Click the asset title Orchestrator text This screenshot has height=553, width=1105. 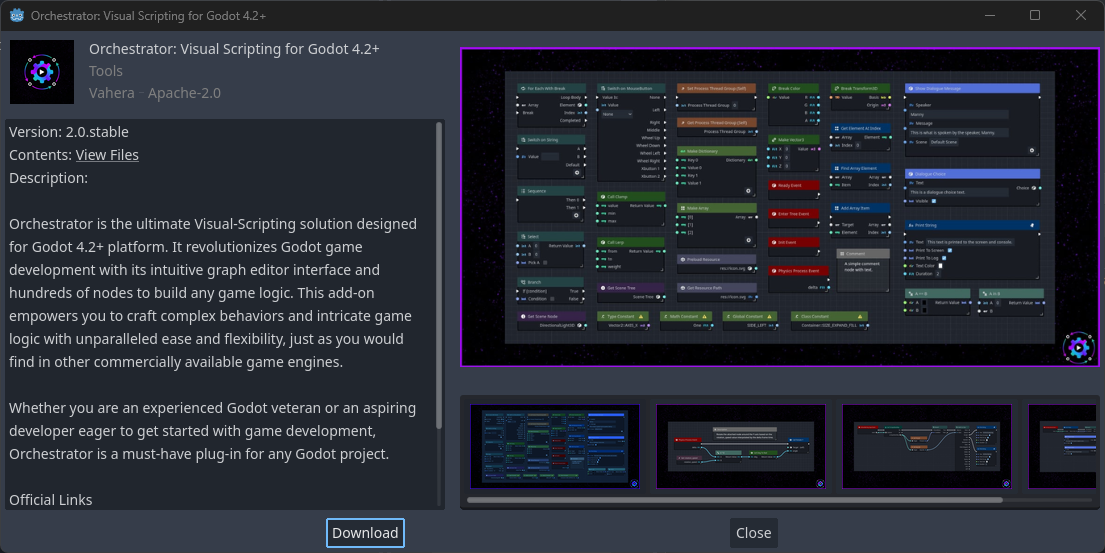point(234,49)
